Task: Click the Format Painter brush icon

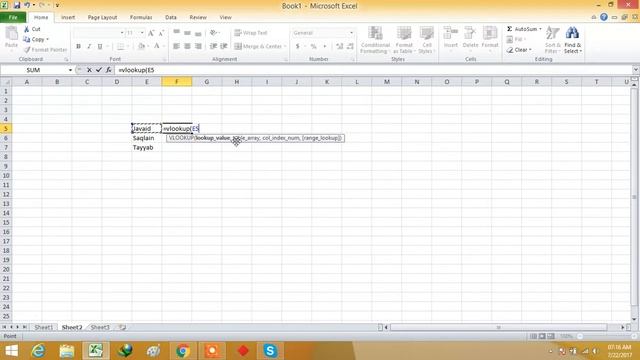Action: click(x=27, y=49)
